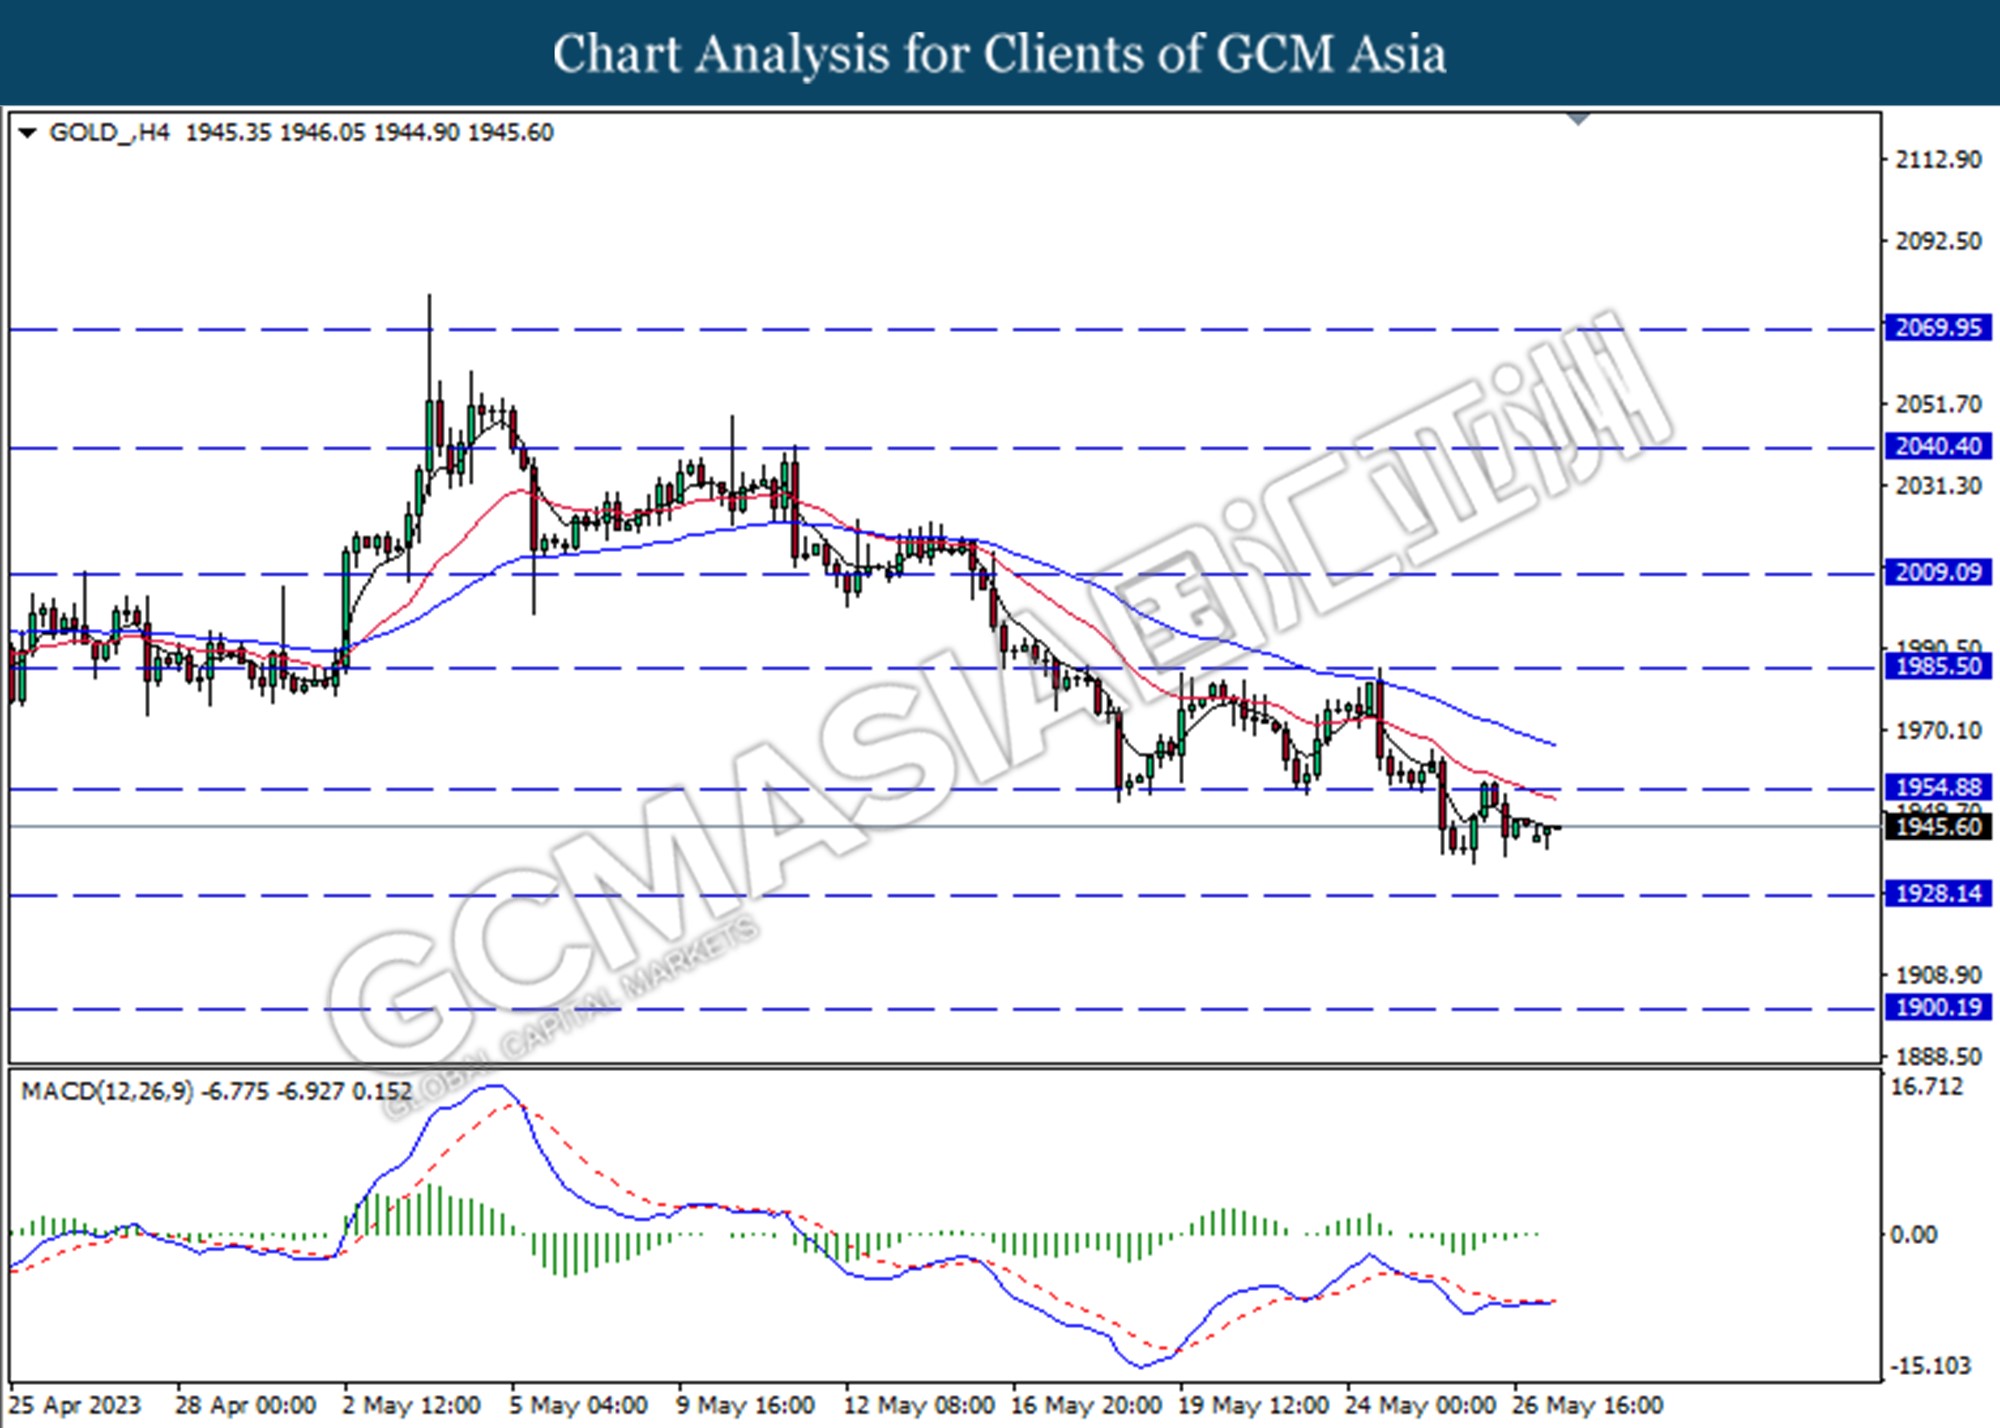The height and width of the screenshot is (1428, 2000).
Task: Select the 1900.19 price level label
Action: (x=1938, y=1007)
